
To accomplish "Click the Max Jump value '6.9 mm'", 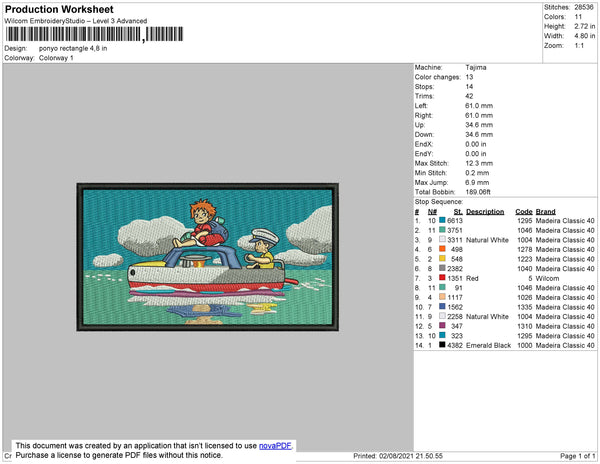I will click(x=477, y=182).
